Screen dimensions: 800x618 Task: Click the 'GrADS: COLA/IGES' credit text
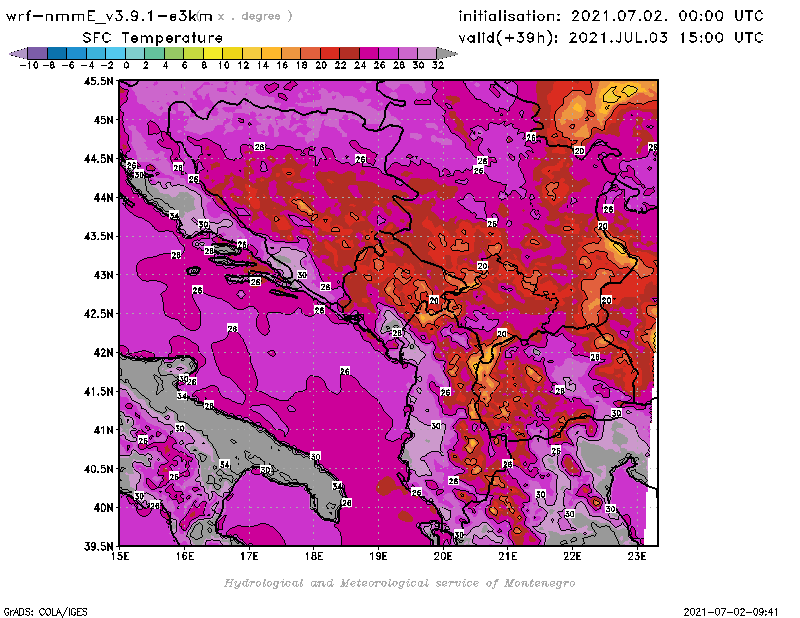pyautogui.click(x=46, y=612)
